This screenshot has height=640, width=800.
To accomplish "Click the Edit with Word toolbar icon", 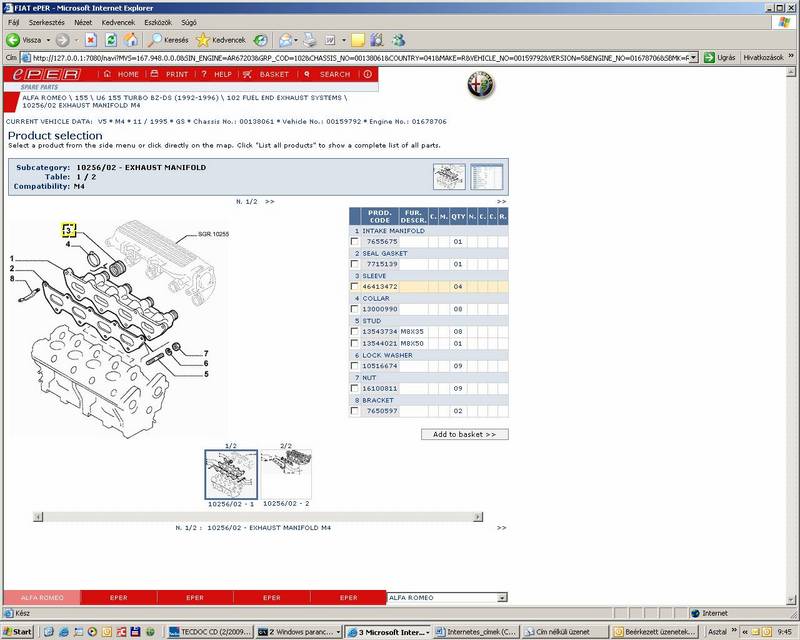I will 330,40.
